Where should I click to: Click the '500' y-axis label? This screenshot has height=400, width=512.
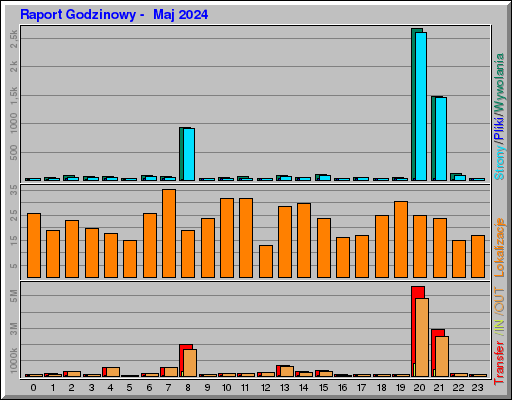13,152
